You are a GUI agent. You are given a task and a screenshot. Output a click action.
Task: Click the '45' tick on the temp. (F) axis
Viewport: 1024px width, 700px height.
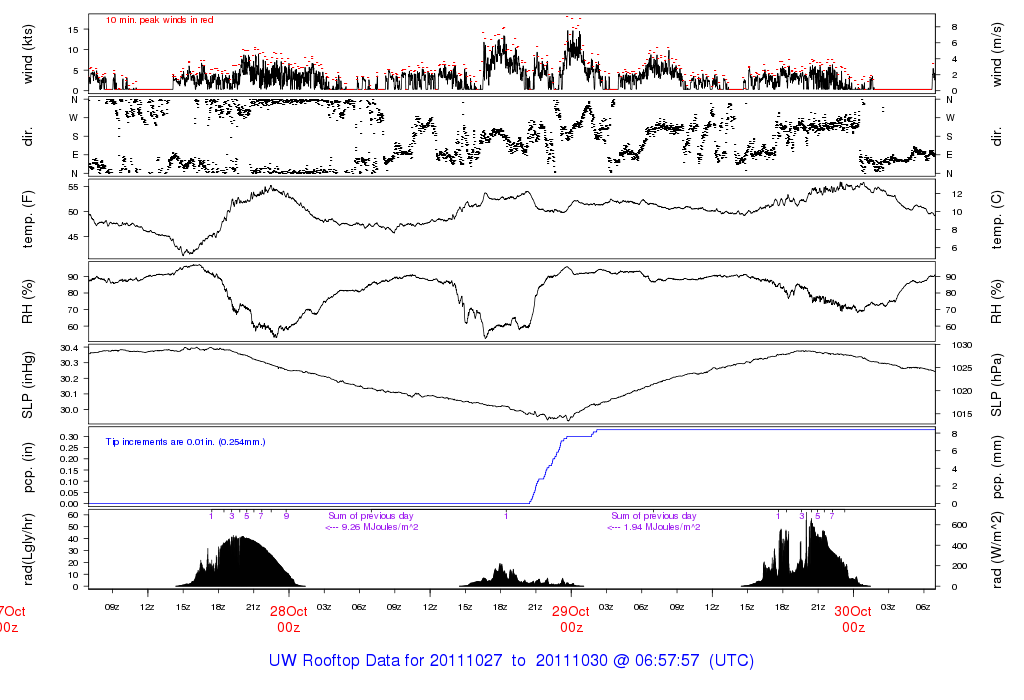[73, 237]
